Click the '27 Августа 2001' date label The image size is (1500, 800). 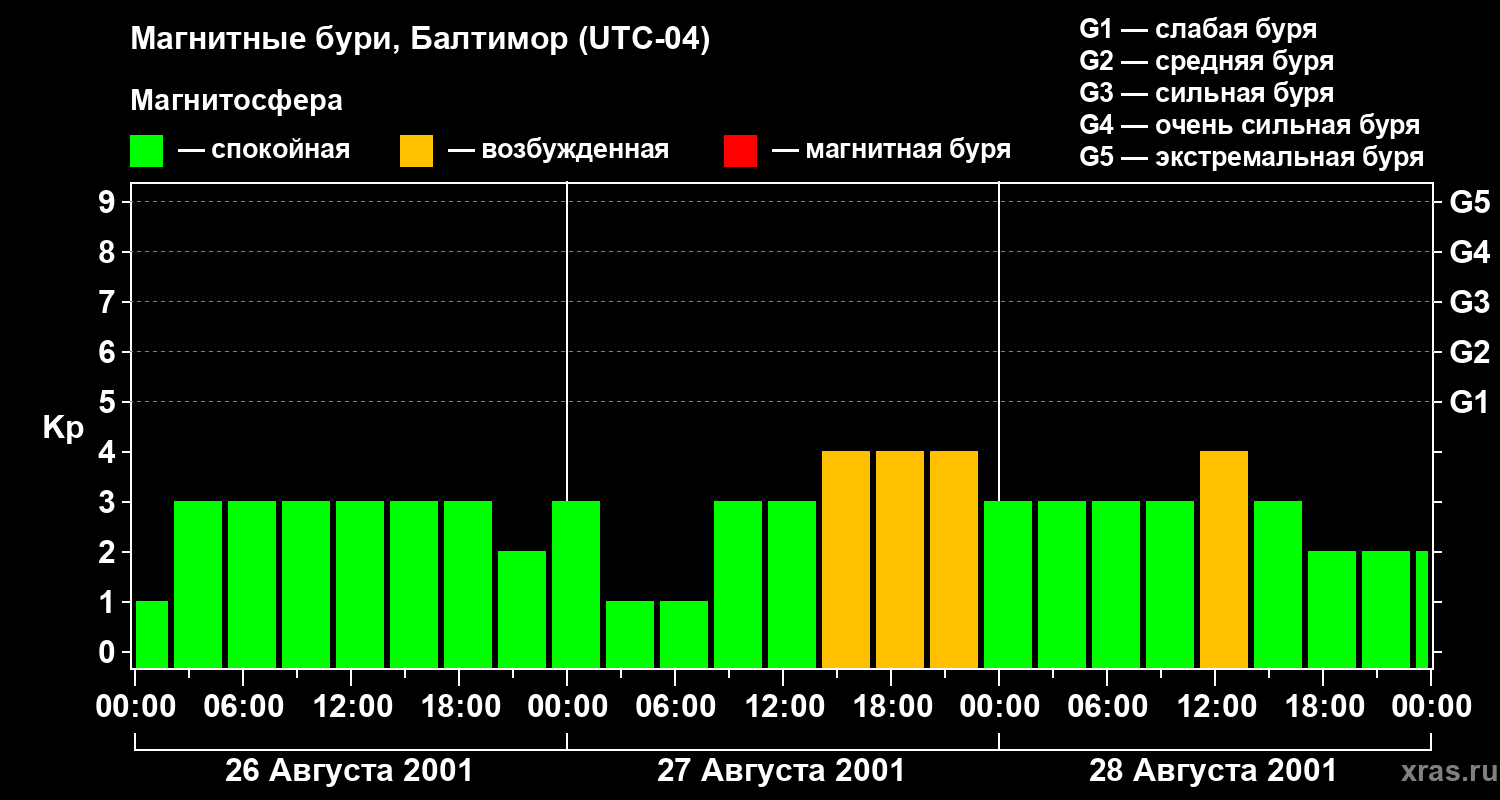coord(781,771)
